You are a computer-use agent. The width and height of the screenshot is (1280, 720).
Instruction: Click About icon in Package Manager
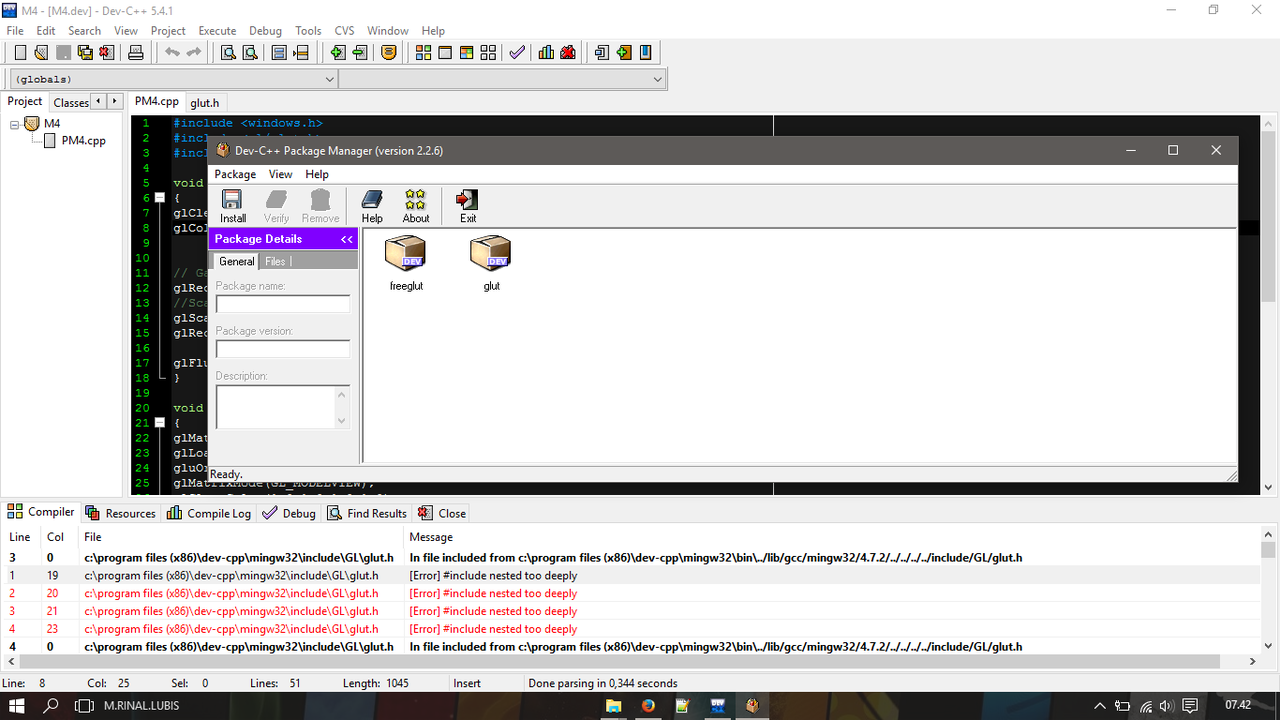[x=416, y=207]
